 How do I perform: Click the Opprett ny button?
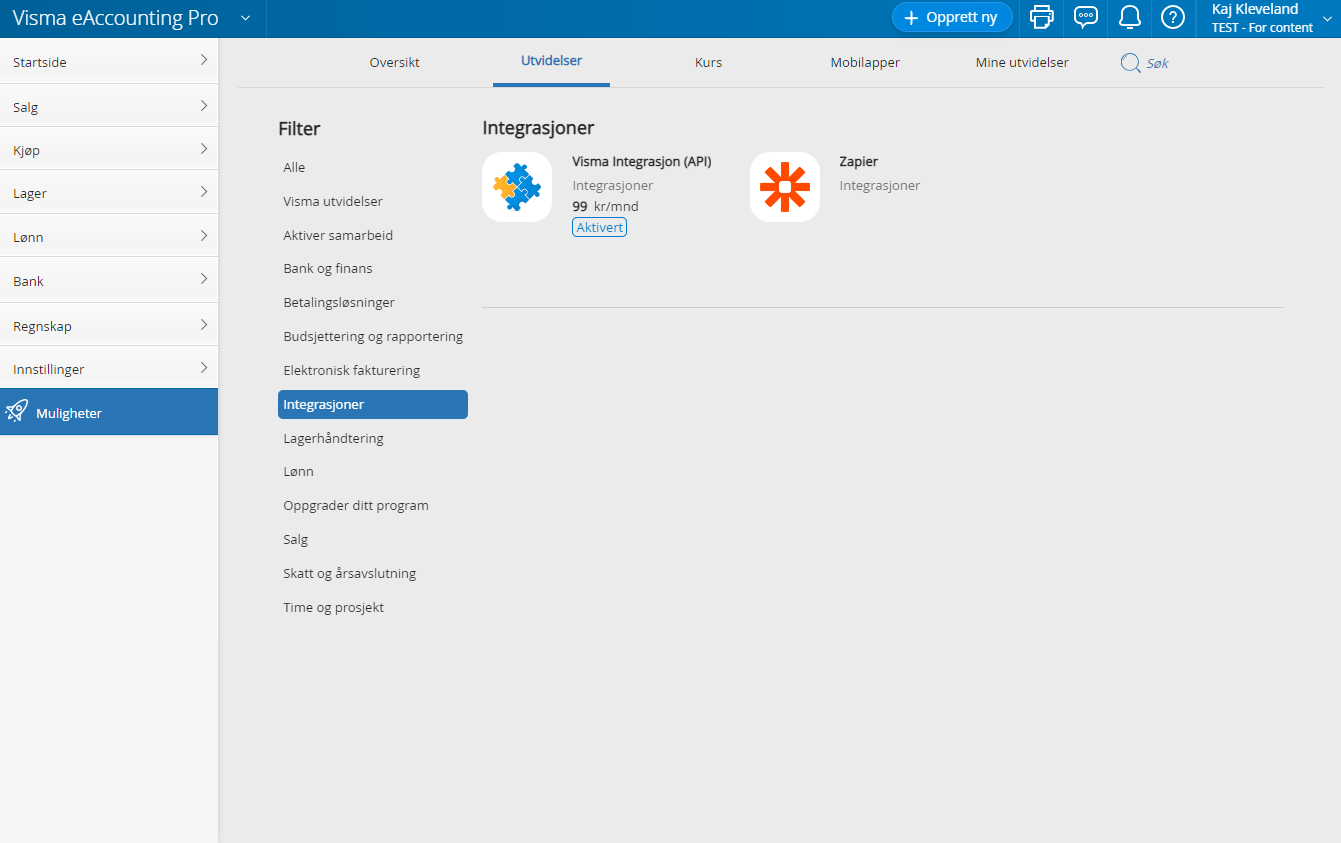951,17
